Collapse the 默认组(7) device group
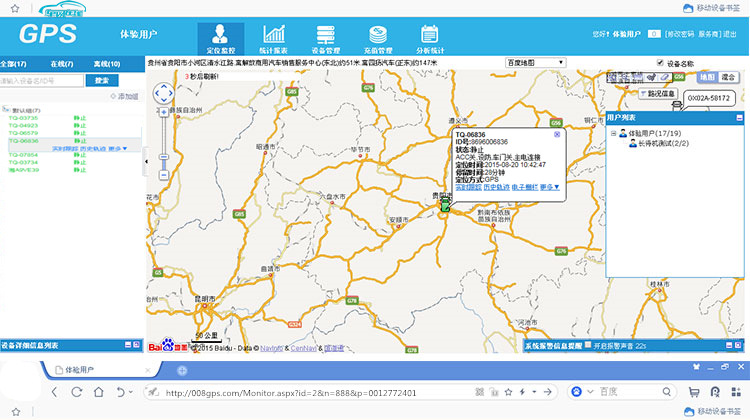Viewport: 750px width, 420px height. click(x=5, y=110)
